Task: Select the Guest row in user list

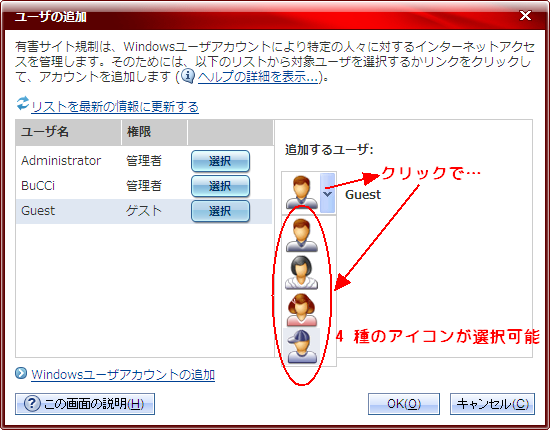Action: [144, 211]
